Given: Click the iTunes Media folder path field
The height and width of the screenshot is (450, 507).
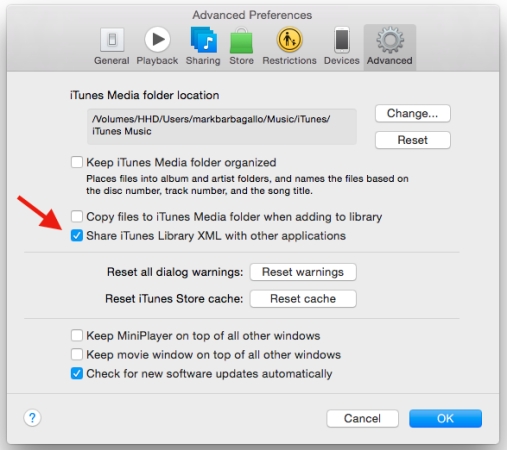Looking at the screenshot, I should click(222, 126).
